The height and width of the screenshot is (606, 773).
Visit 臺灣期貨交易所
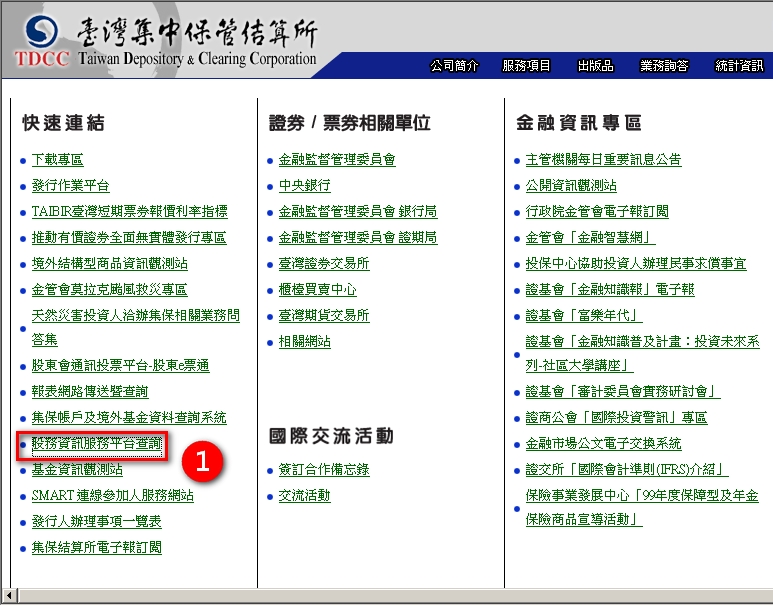click(x=324, y=316)
